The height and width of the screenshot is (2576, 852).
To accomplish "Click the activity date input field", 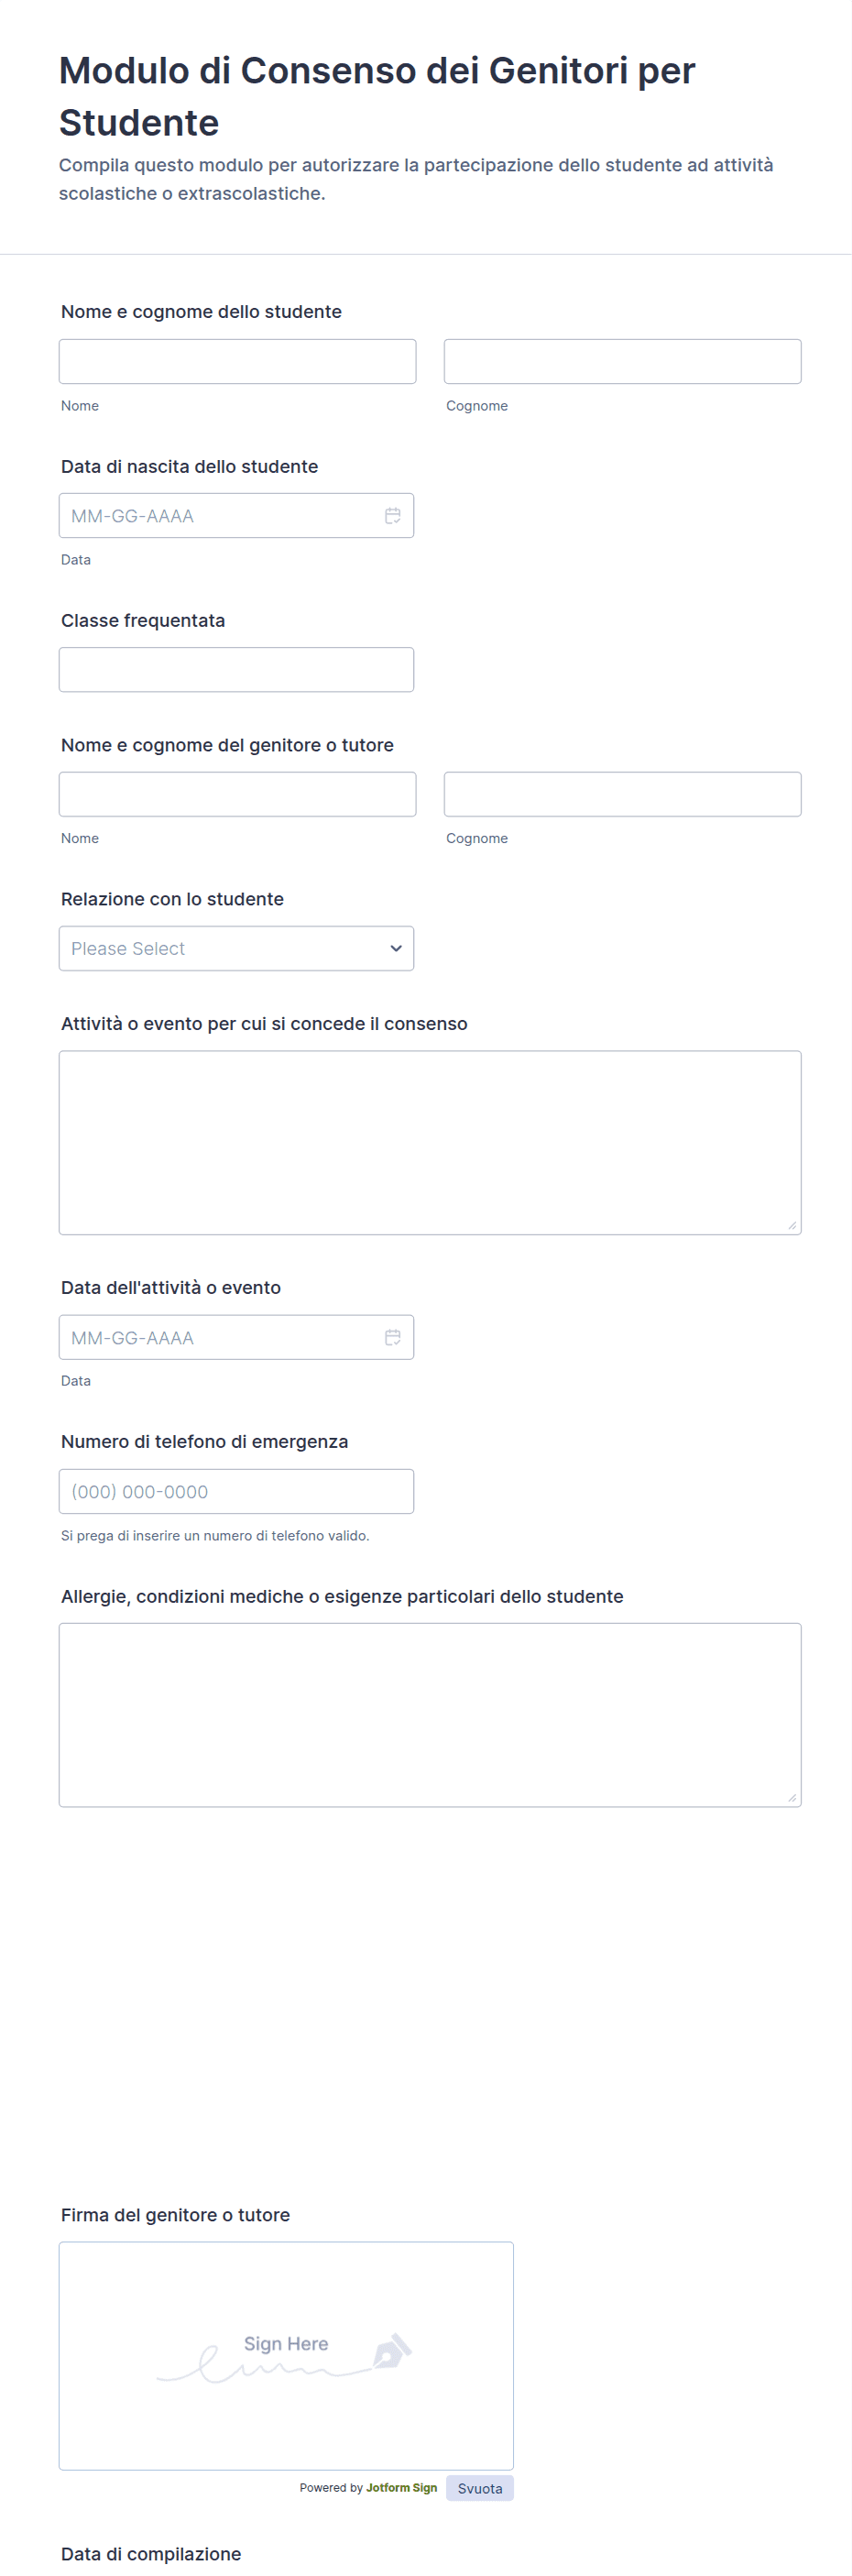I will tap(220, 1337).
